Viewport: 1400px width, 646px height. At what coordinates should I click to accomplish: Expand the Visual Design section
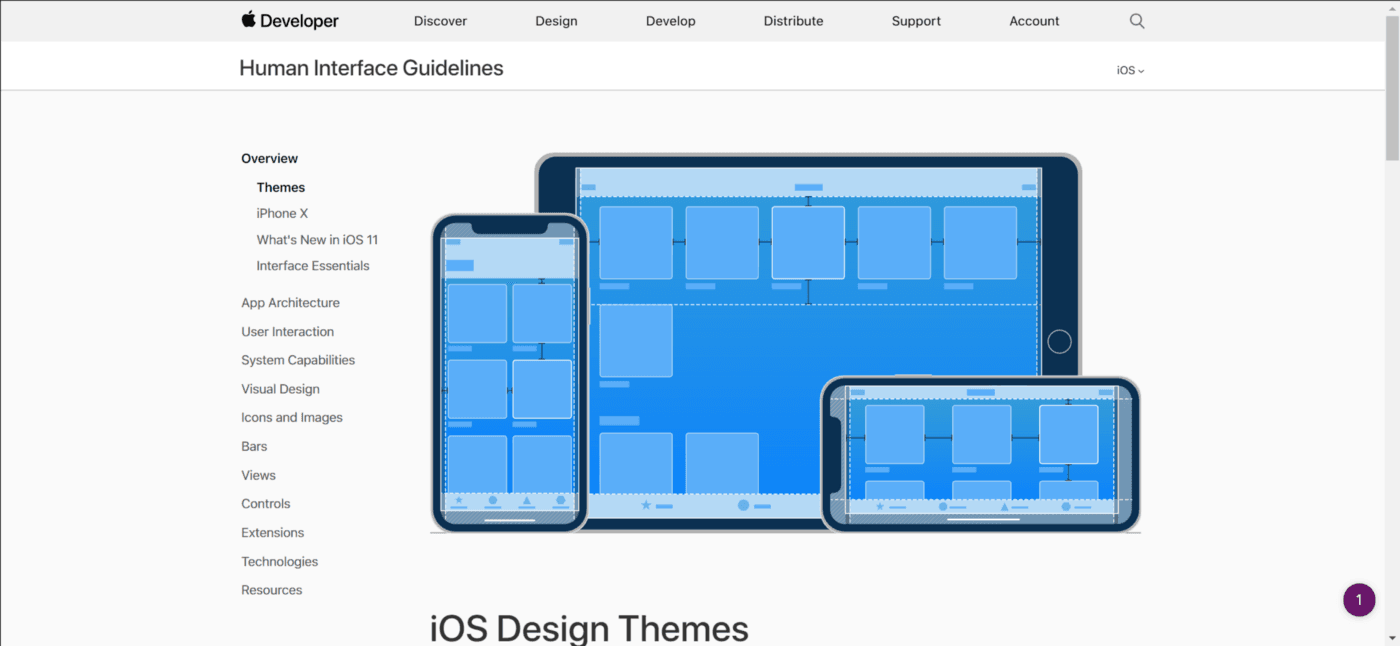point(280,389)
